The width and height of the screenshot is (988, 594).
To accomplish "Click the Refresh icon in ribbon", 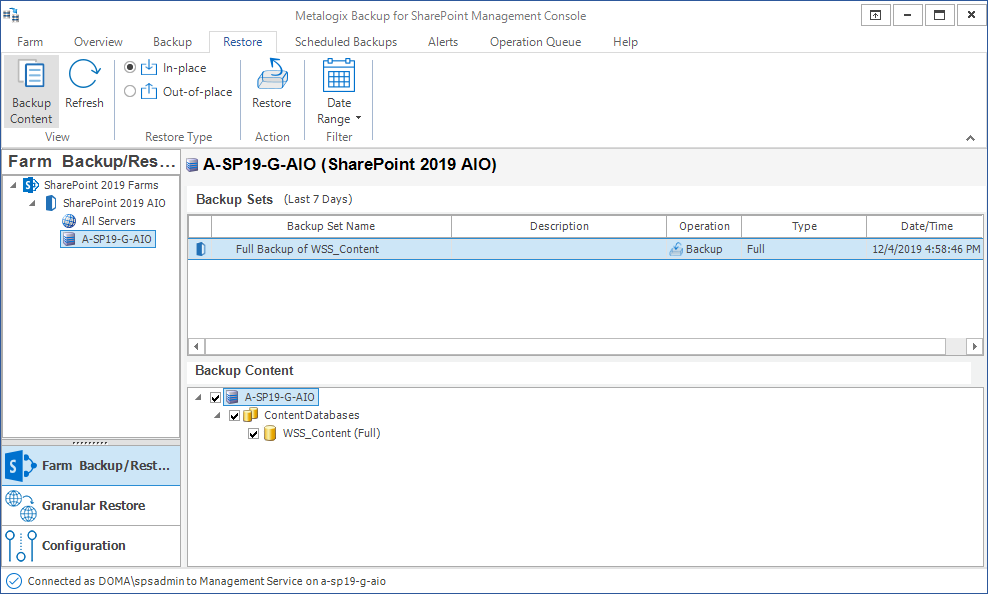I will point(84,75).
